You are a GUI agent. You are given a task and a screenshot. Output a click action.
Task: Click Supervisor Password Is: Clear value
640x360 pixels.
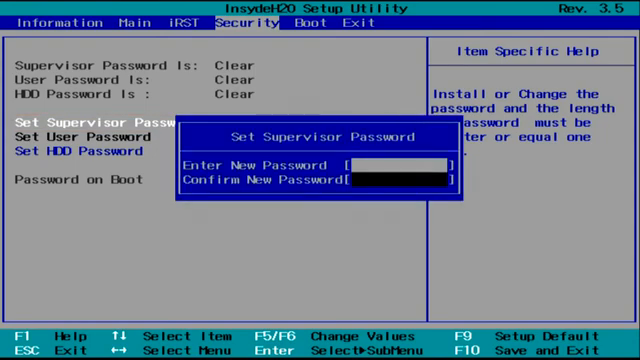tap(234, 66)
